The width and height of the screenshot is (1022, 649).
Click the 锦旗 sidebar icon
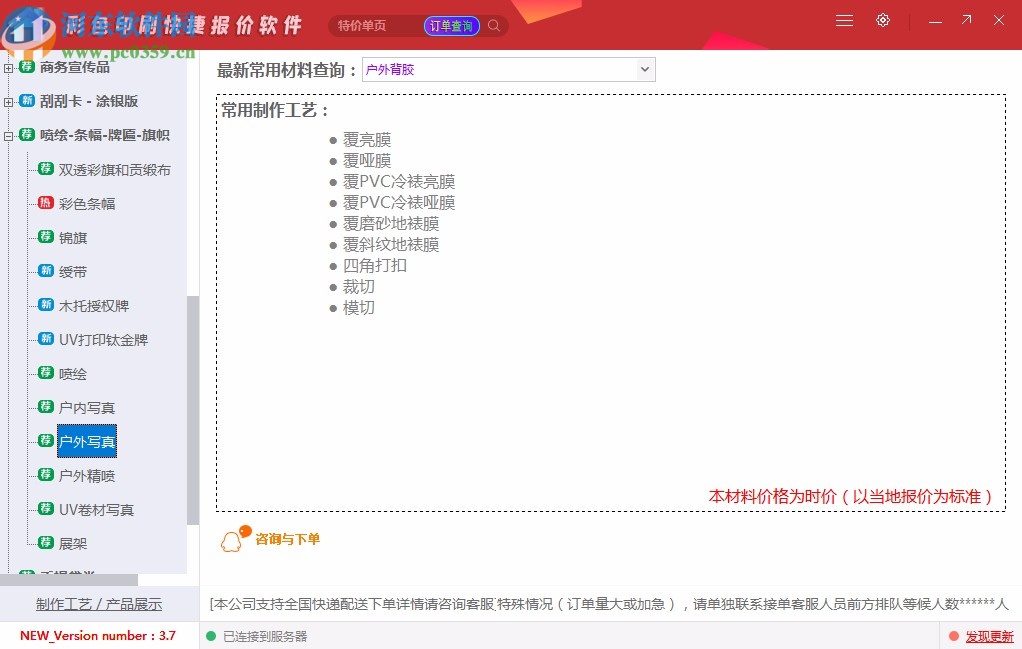tap(44, 237)
